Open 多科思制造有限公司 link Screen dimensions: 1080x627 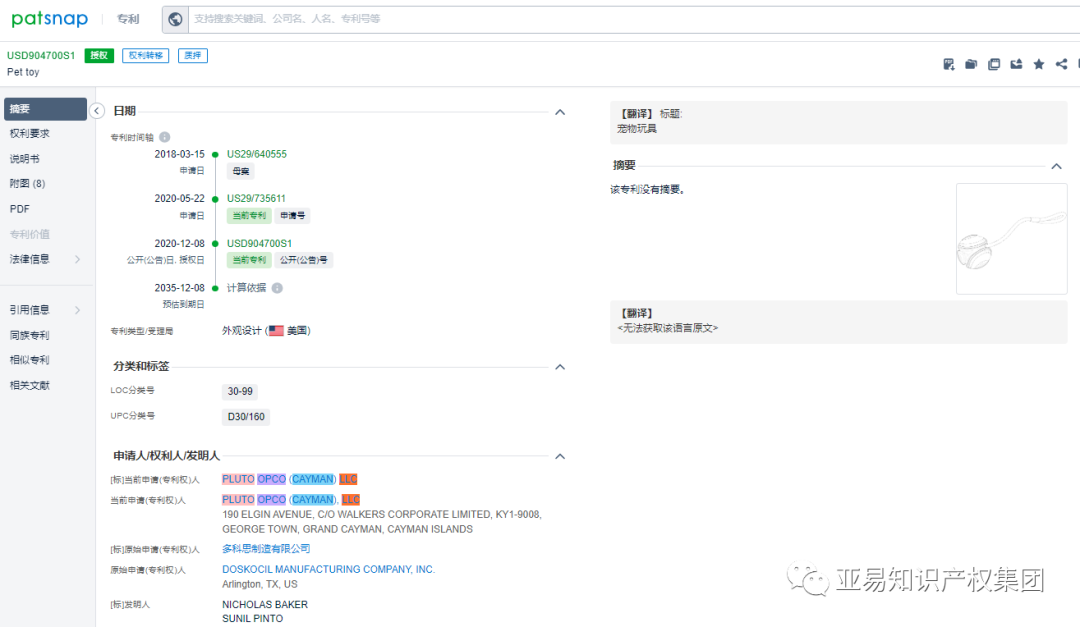coord(266,549)
